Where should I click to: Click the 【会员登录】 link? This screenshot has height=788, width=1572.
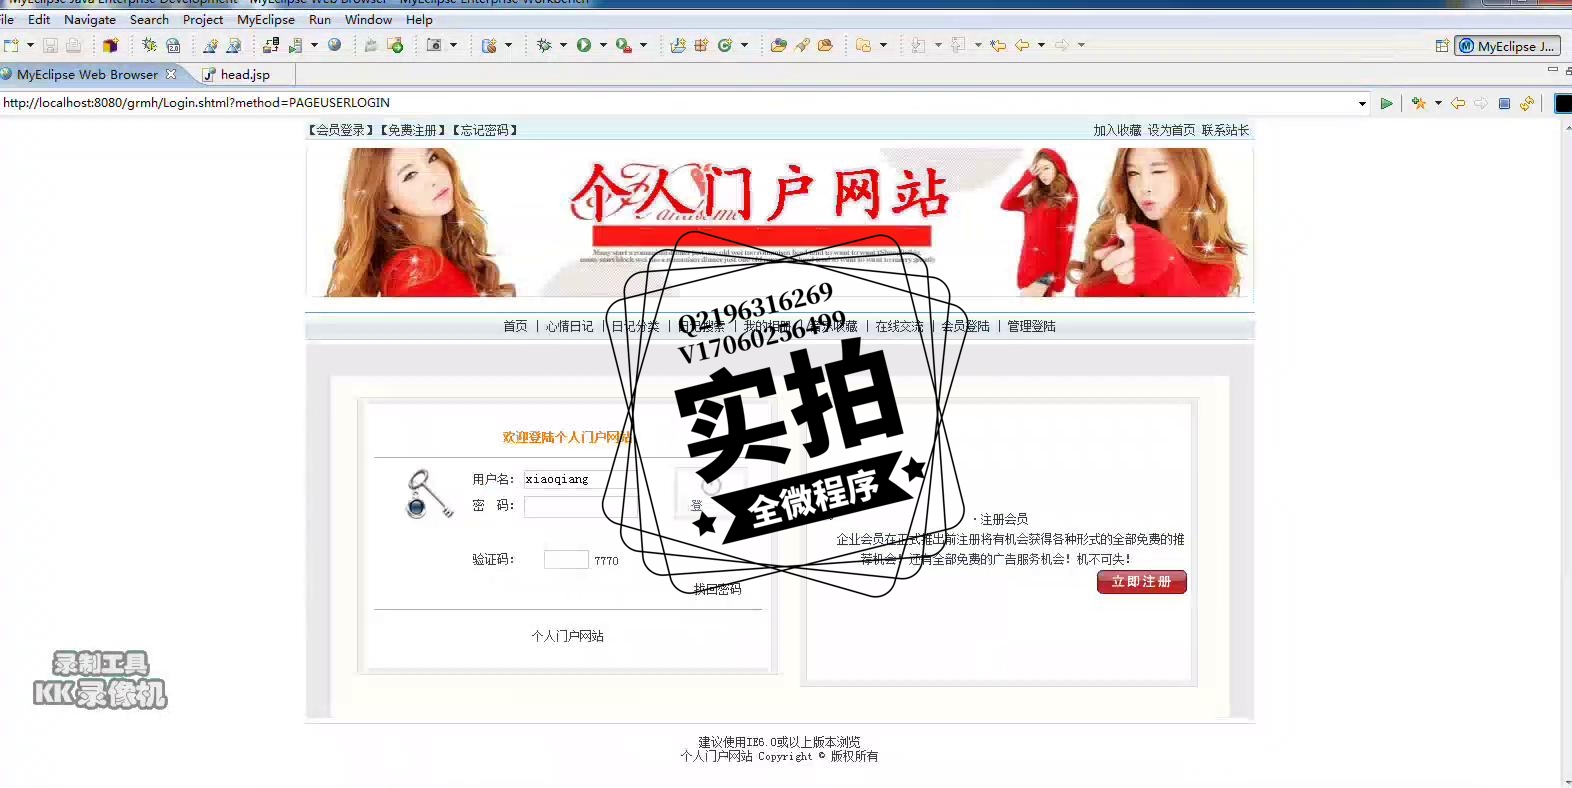click(x=340, y=130)
